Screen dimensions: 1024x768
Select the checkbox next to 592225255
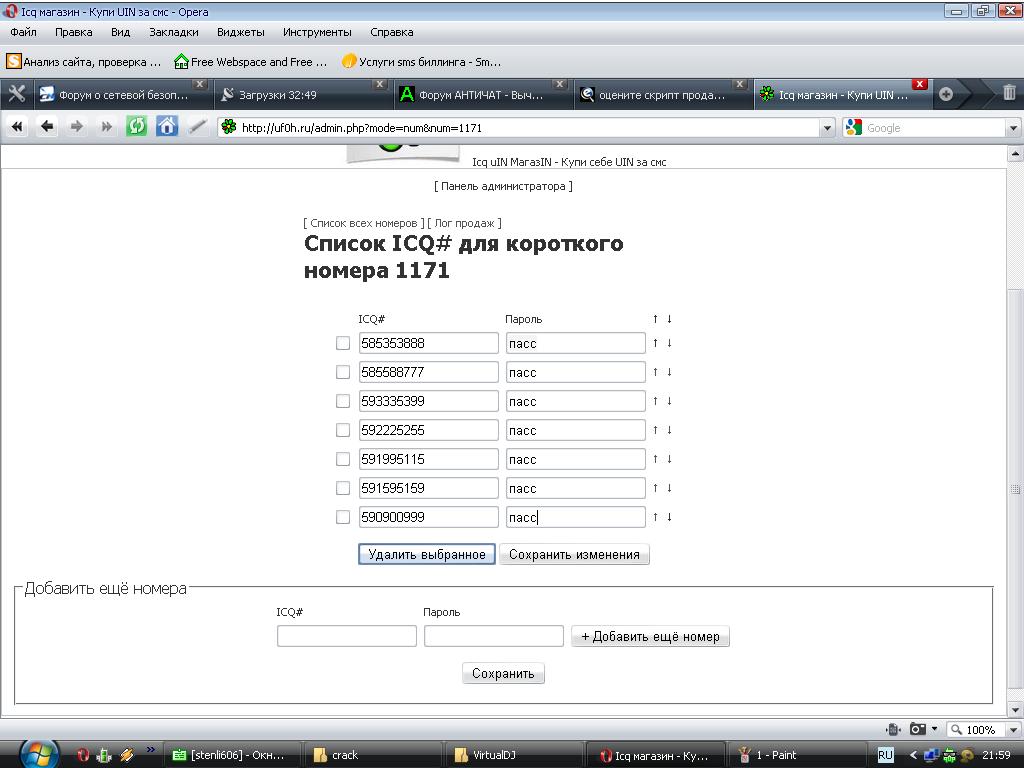pos(343,430)
